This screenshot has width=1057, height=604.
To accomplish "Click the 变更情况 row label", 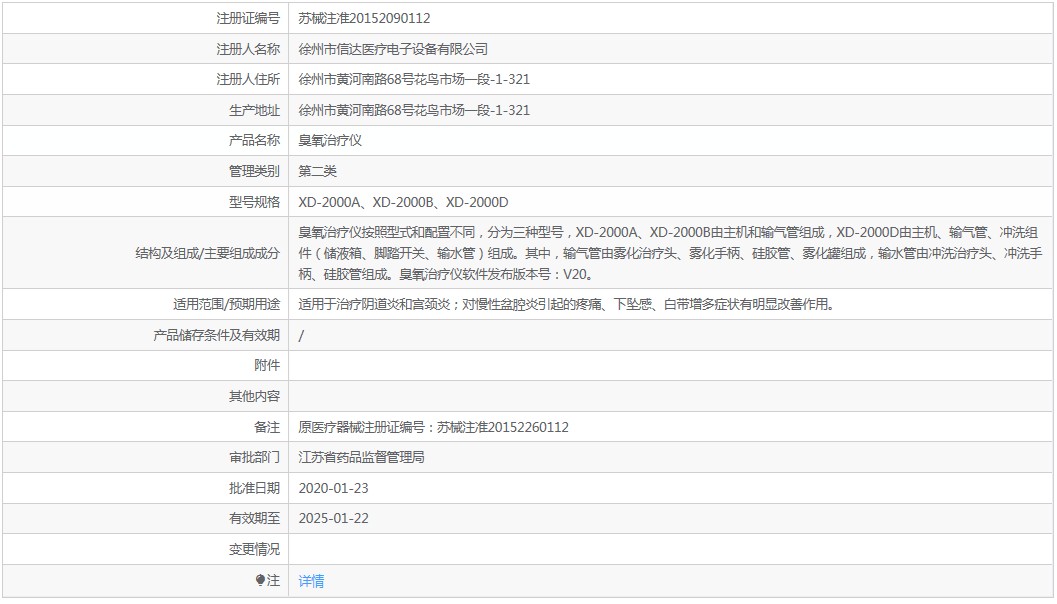I will (254, 549).
